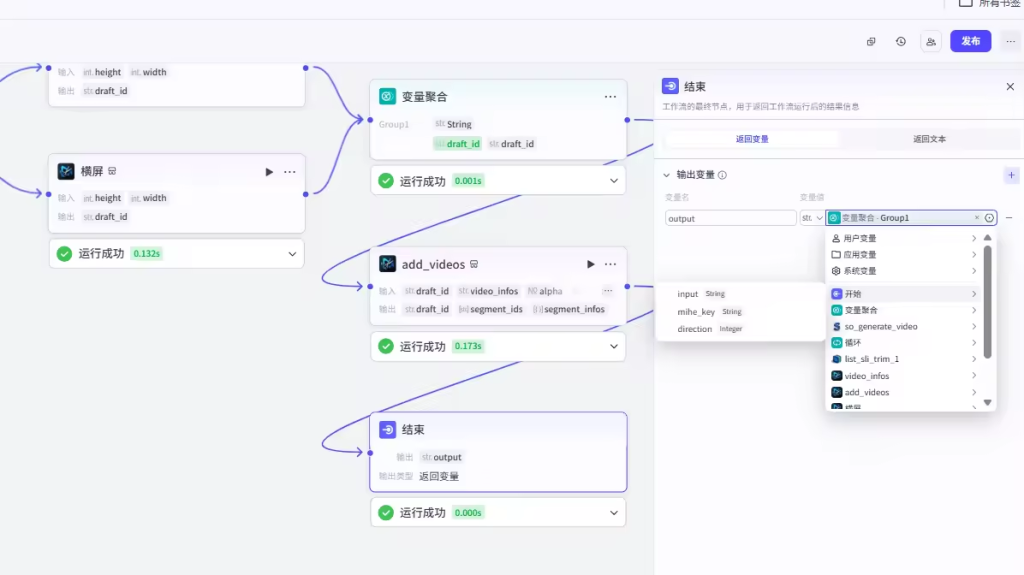
Task: Click the 发布 publish button
Action: click(x=970, y=41)
